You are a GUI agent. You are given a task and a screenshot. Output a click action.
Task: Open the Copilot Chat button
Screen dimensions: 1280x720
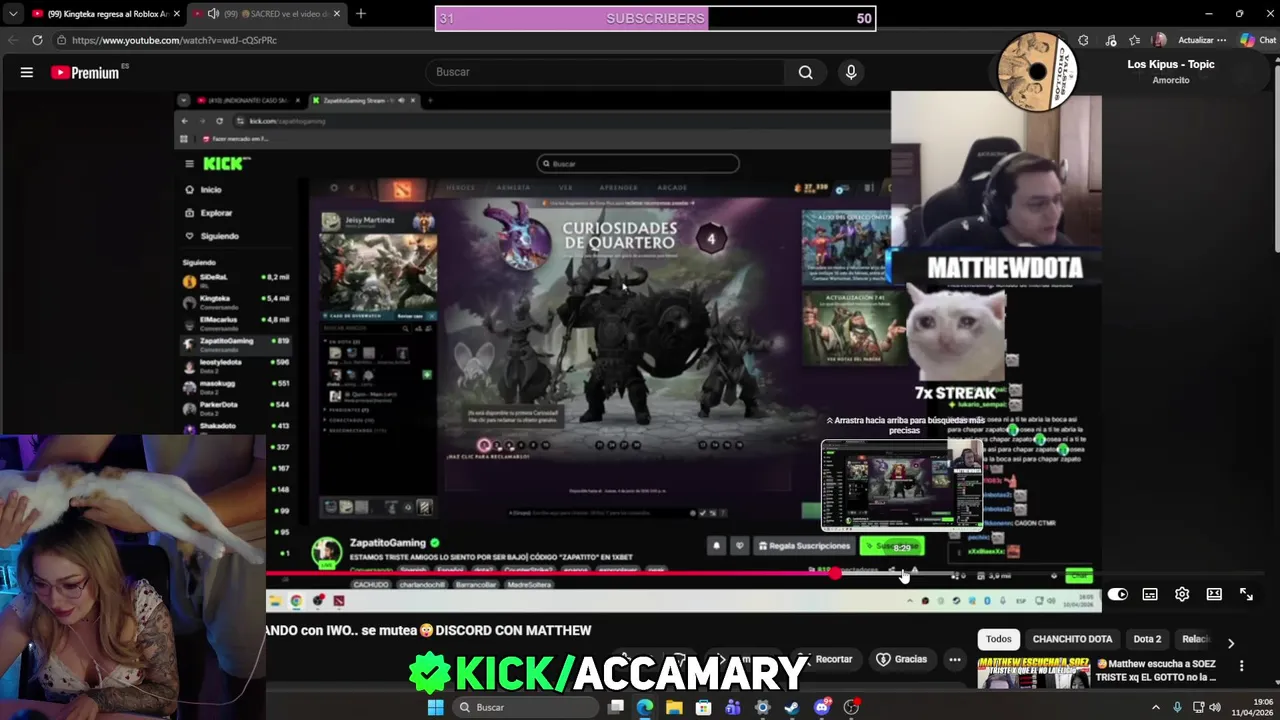(x=1258, y=40)
